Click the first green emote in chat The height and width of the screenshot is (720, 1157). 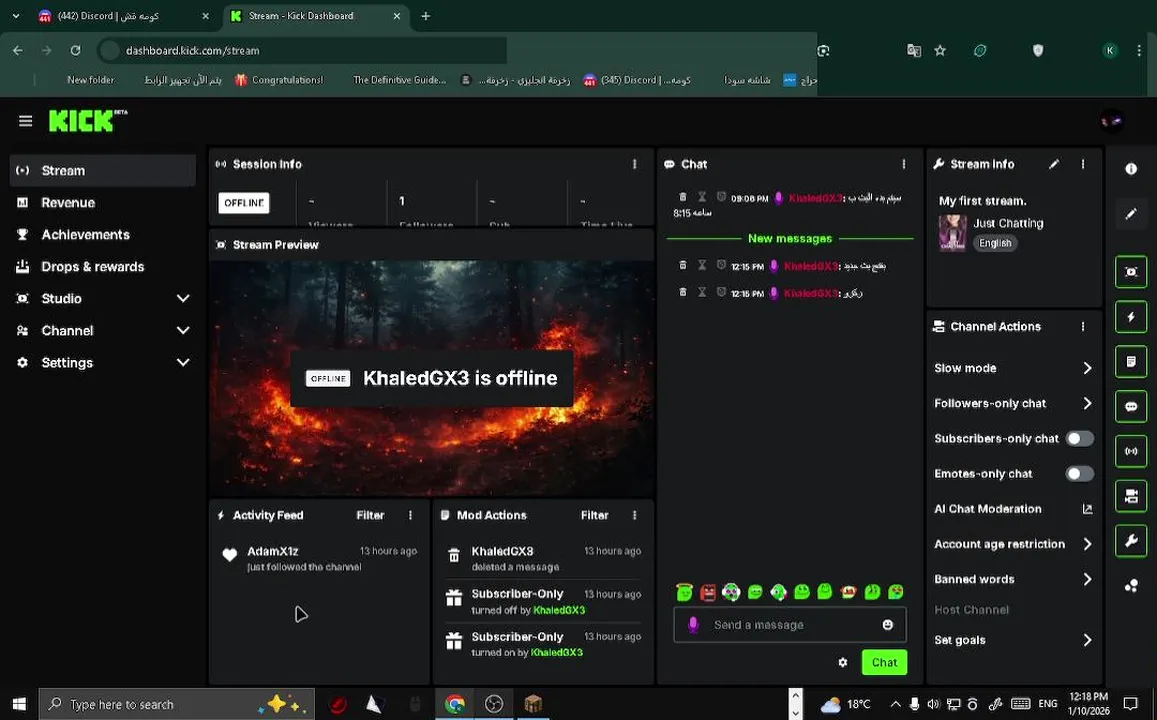click(x=684, y=592)
